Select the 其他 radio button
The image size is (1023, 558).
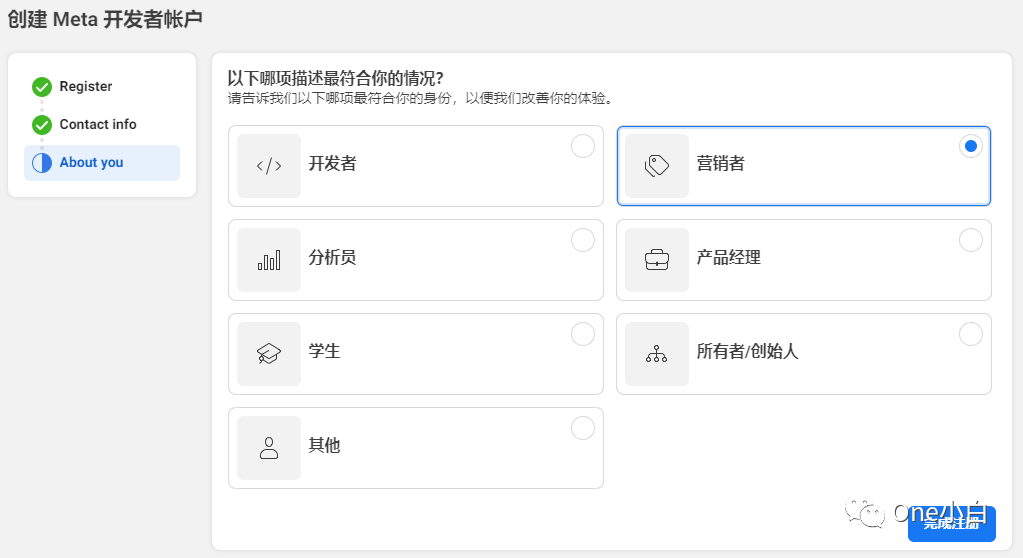click(583, 428)
